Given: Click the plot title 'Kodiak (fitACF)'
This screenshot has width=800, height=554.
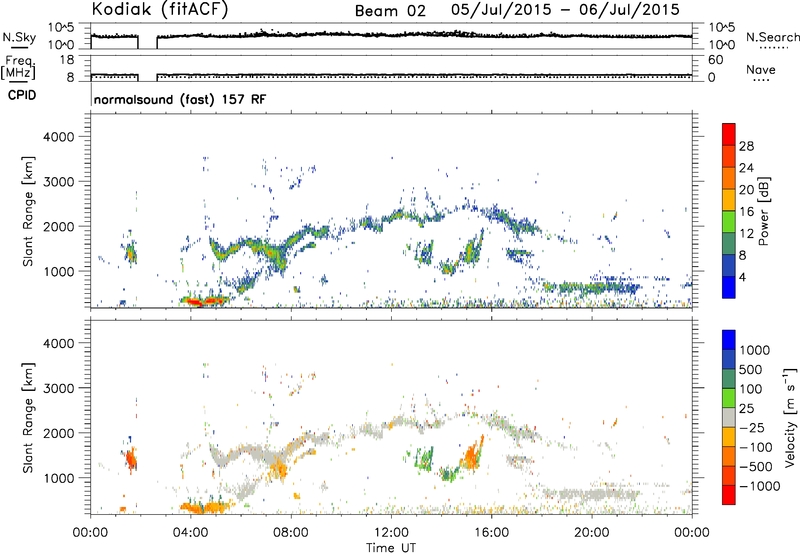Looking at the screenshot, I should [160, 10].
